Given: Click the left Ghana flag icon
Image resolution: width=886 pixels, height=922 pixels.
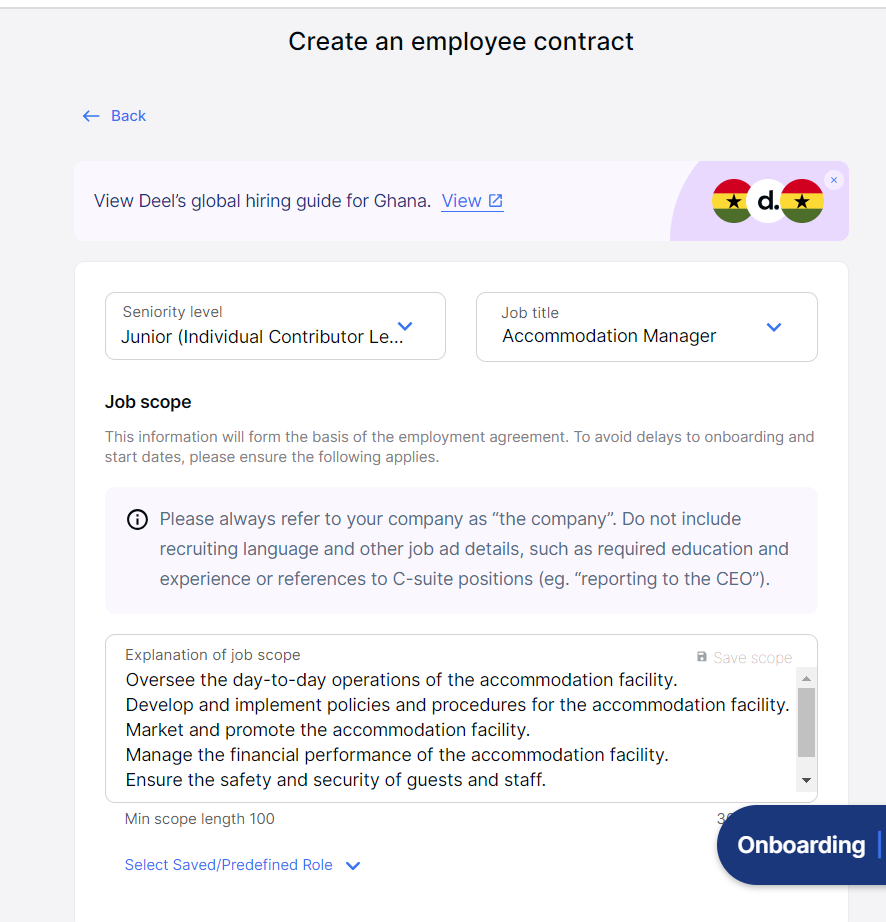Looking at the screenshot, I should (733, 201).
